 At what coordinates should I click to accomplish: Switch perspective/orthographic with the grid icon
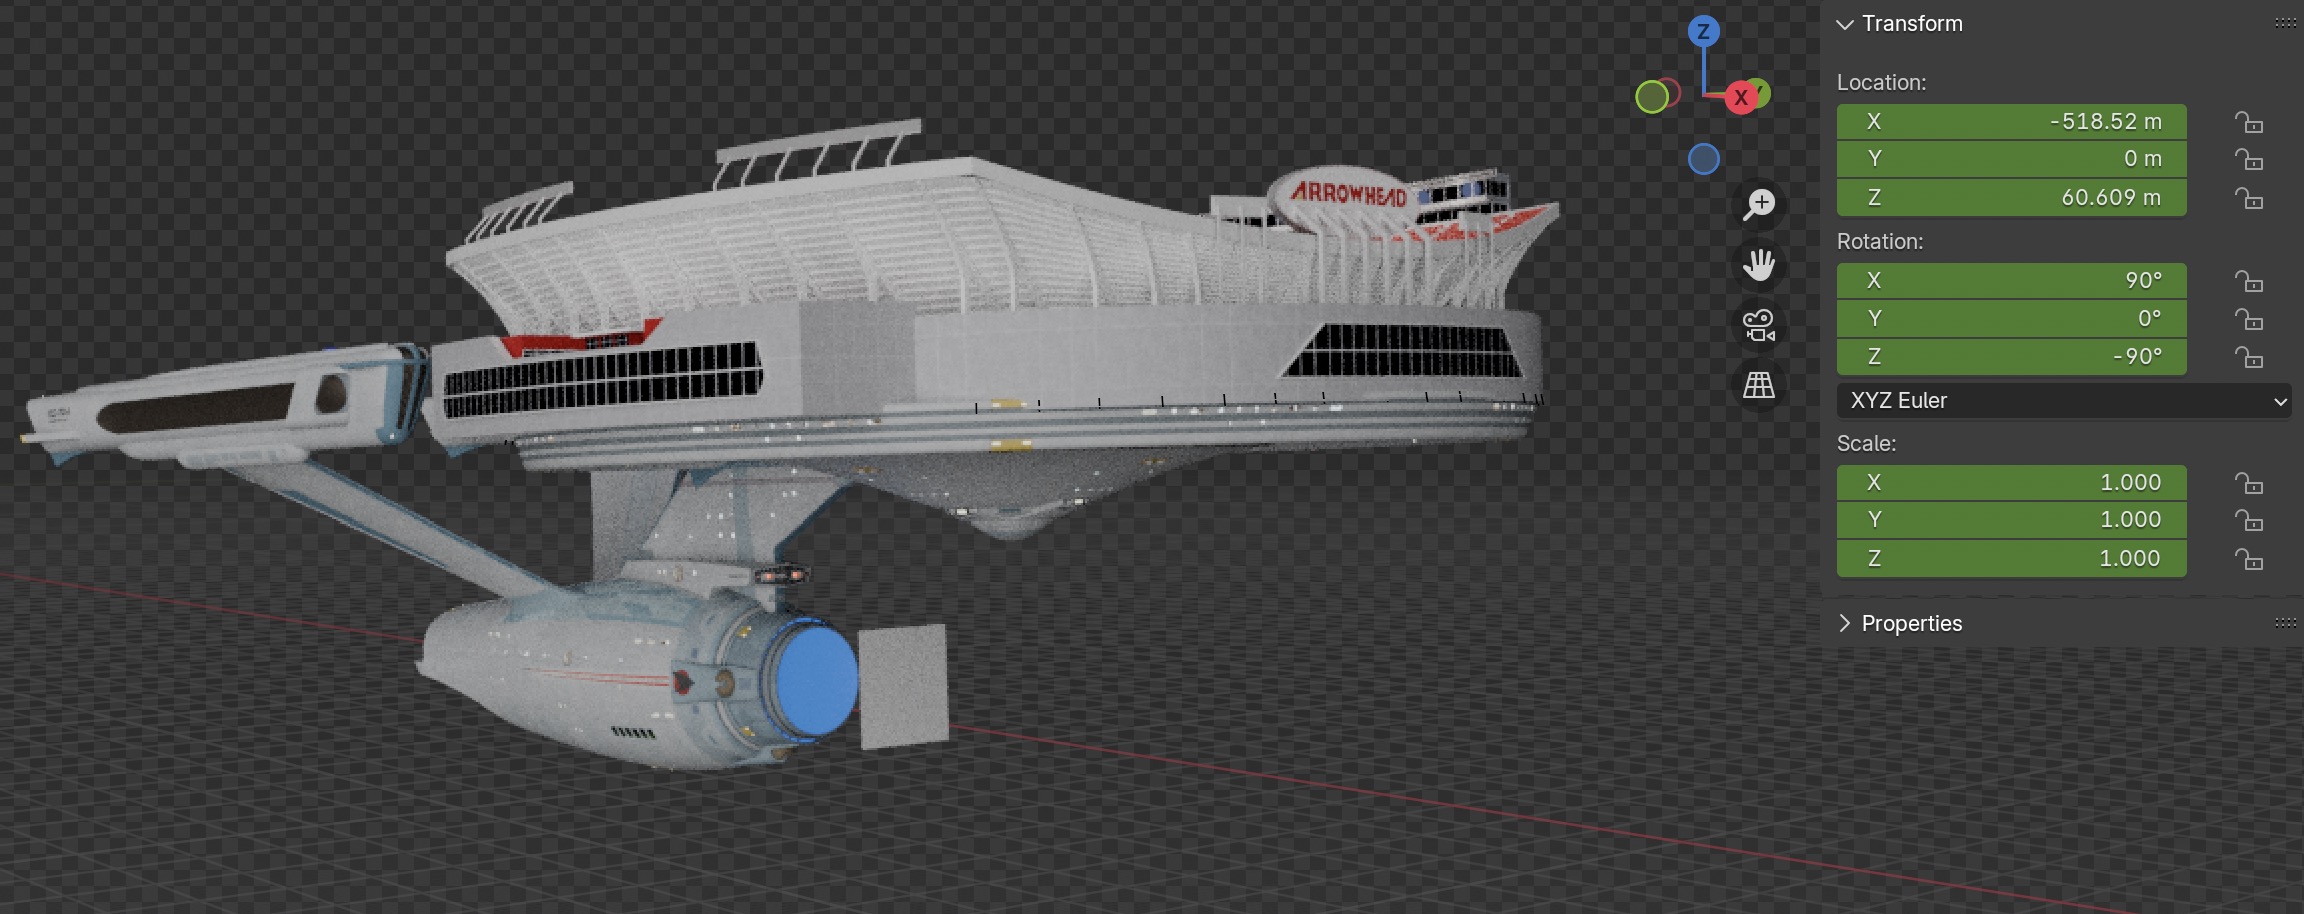[x=1758, y=385]
